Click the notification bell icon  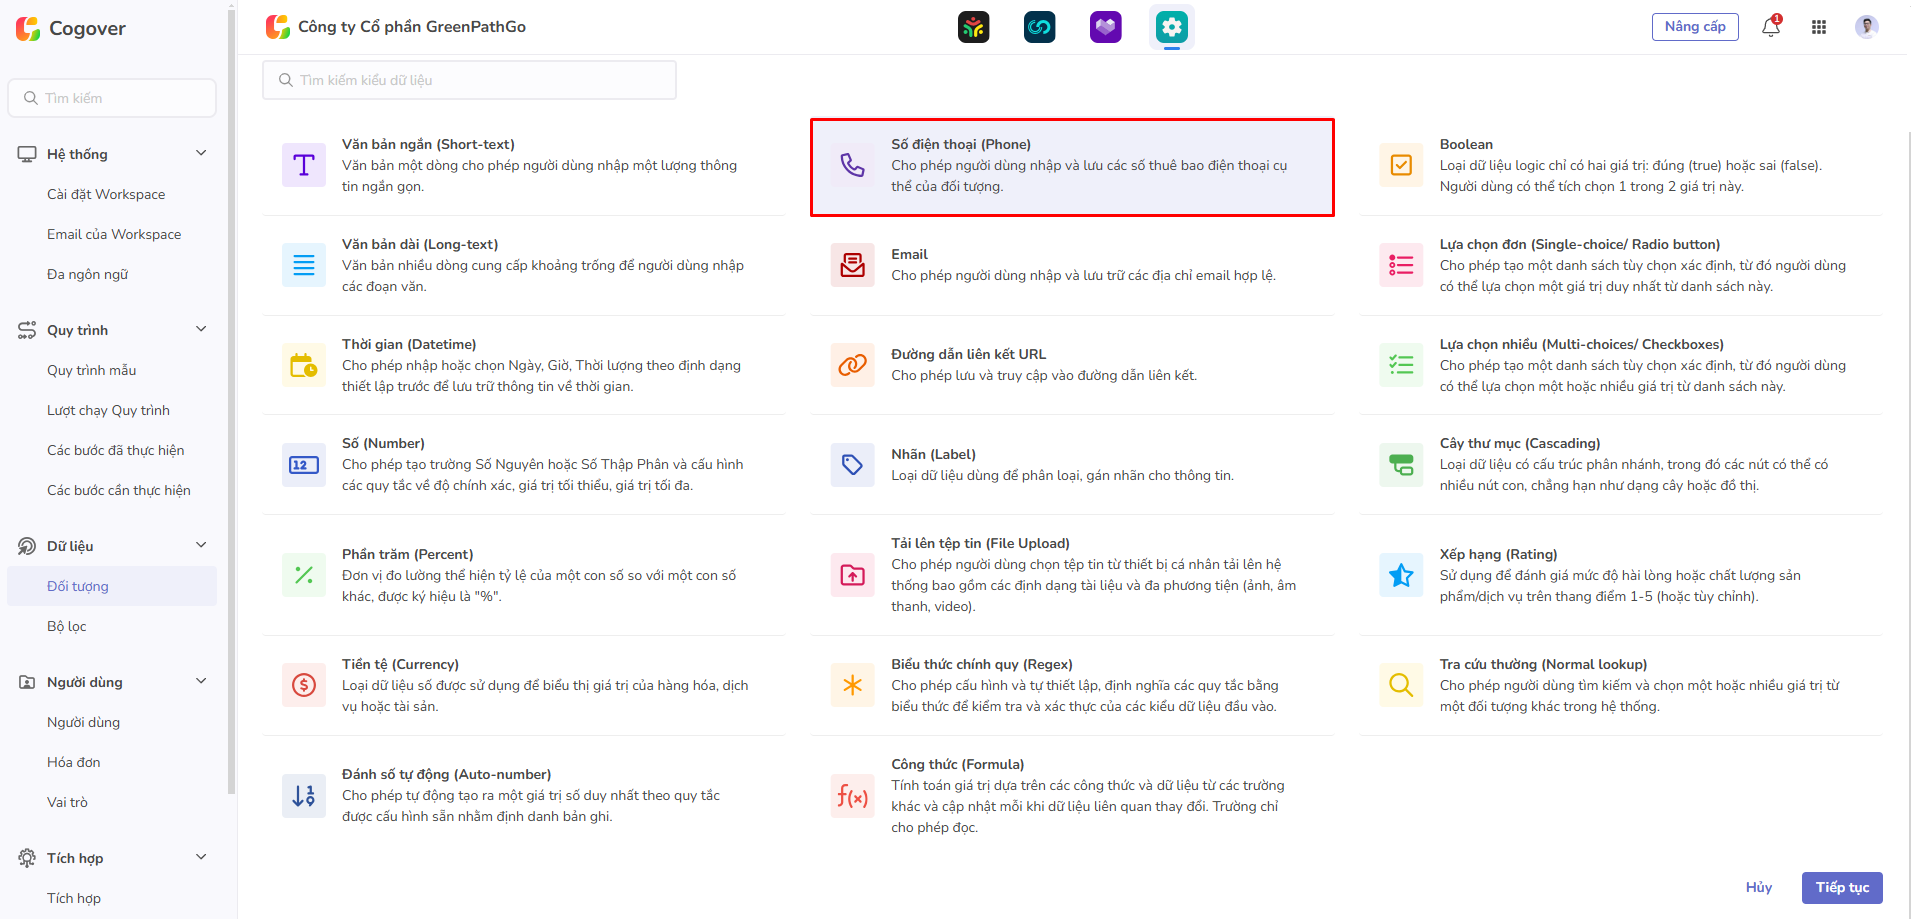pos(1770,27)
